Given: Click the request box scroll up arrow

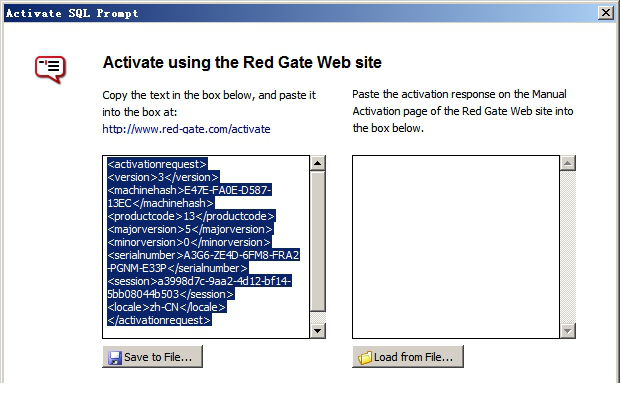Looking at the screenshot, I should pos(318,163).
